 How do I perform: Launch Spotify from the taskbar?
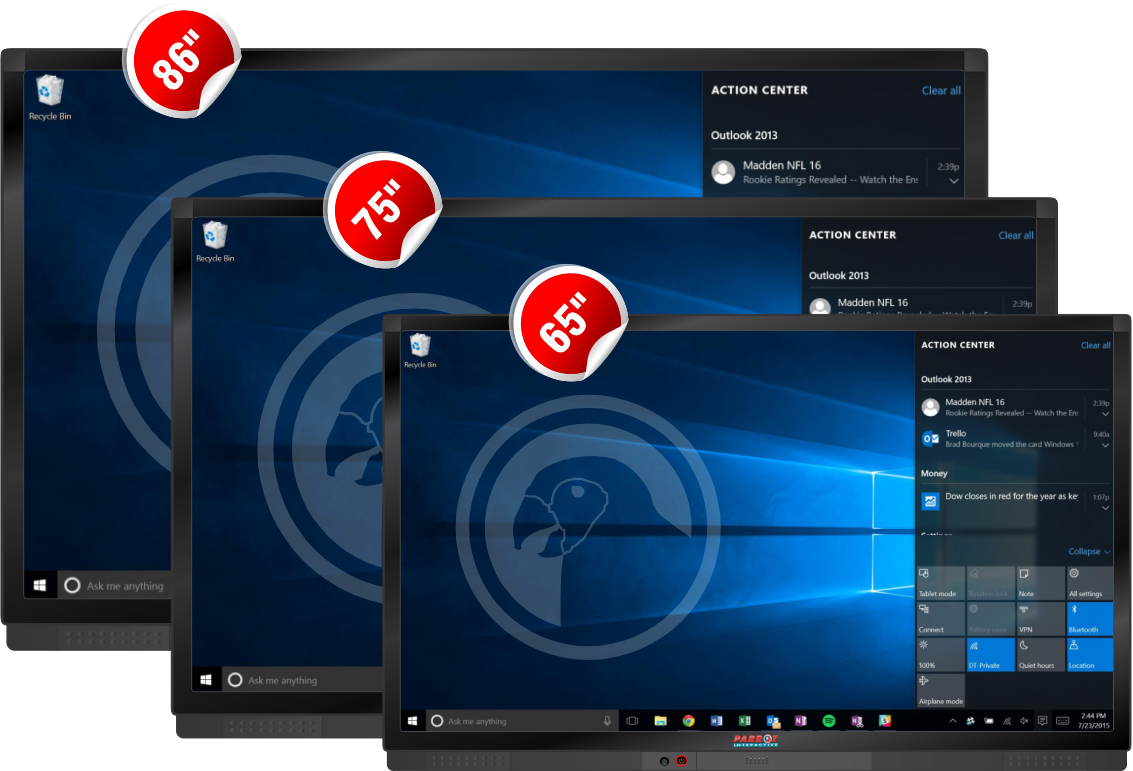(829, 720)
